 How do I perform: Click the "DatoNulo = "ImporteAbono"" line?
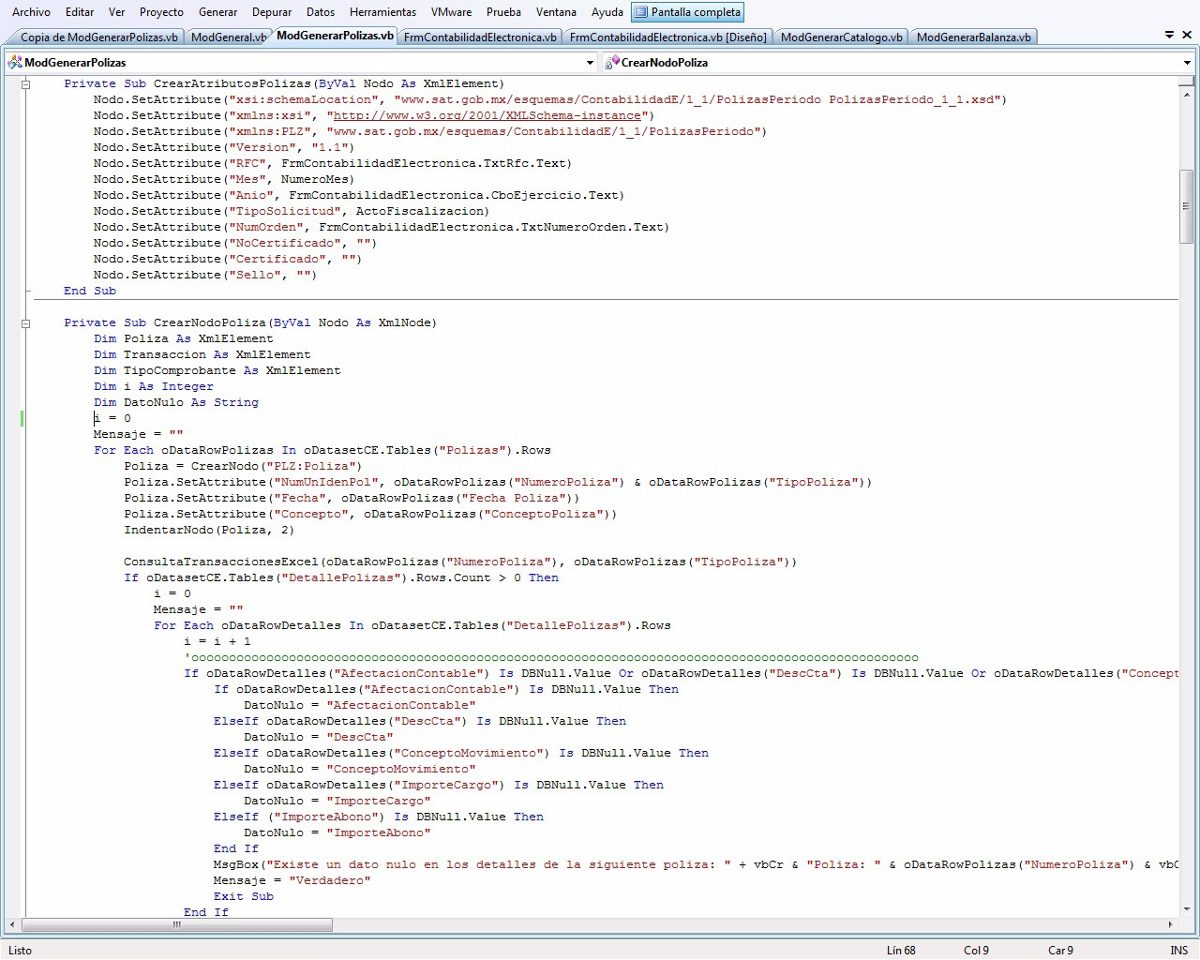click(x=337, y=835)
